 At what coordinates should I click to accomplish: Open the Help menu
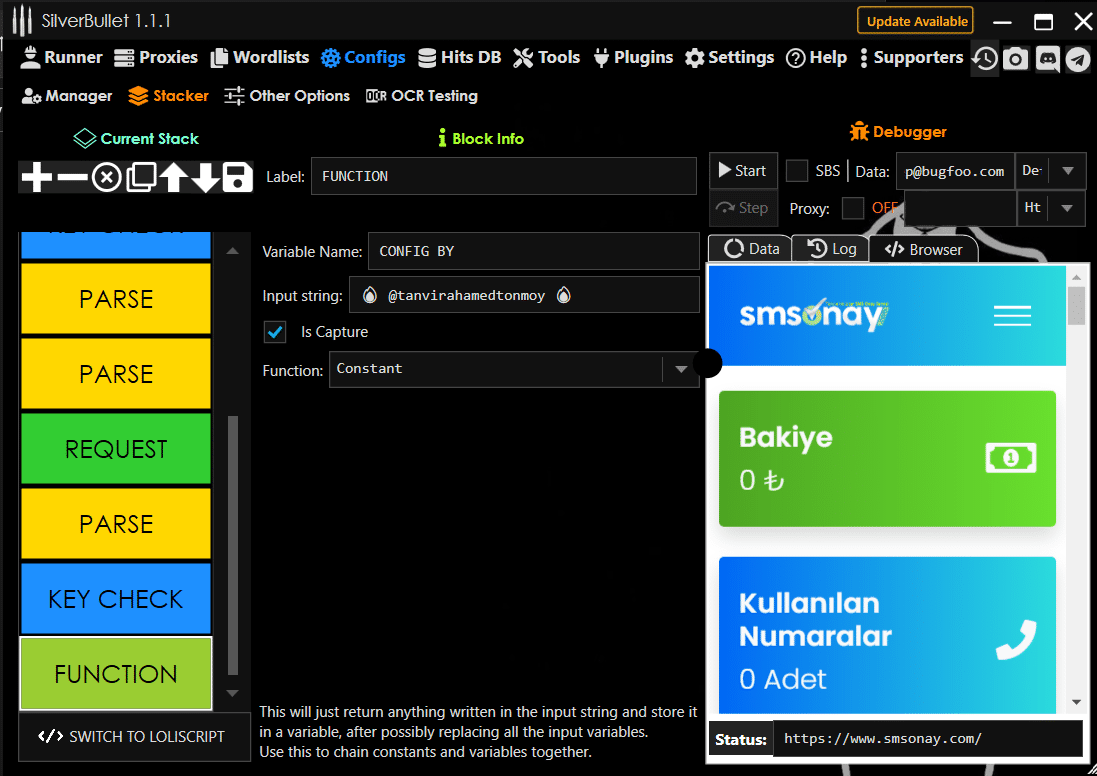pyautogui.click(x=816, y=57)
